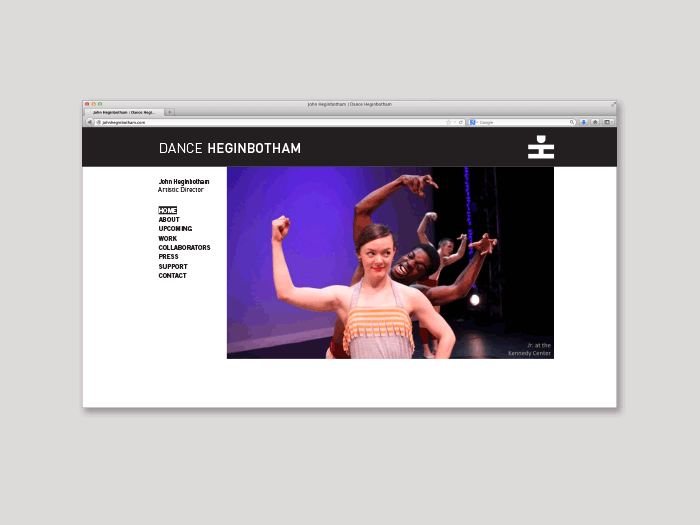Click the Google search field
700x525 pixels.
(522, 122)
